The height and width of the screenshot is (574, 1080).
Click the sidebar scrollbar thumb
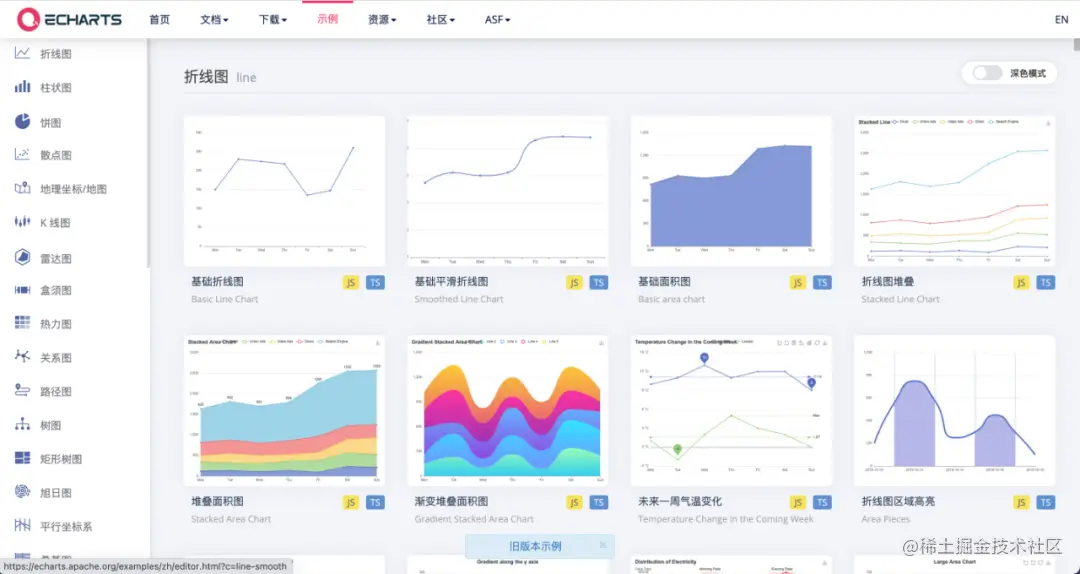point(147,153)
